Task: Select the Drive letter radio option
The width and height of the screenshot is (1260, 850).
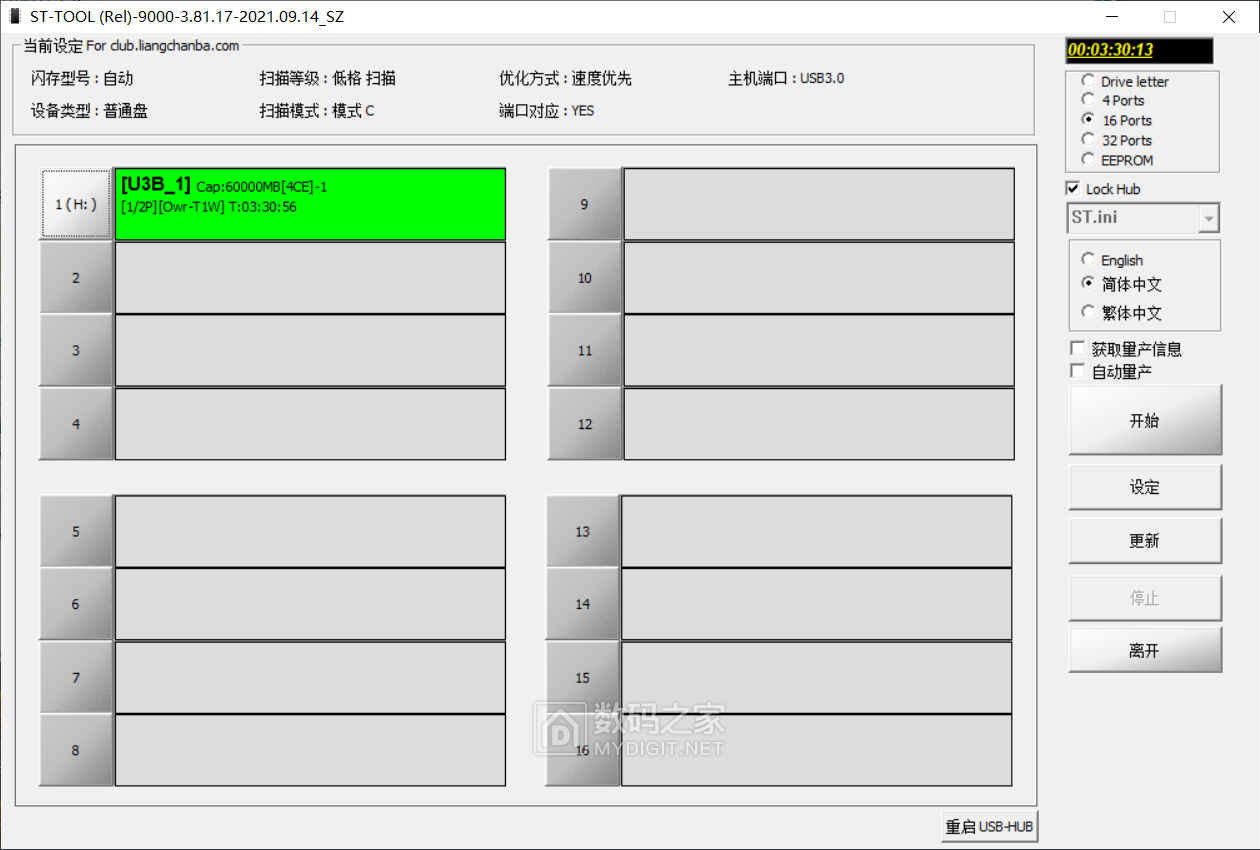Action: pos(1088,81)
